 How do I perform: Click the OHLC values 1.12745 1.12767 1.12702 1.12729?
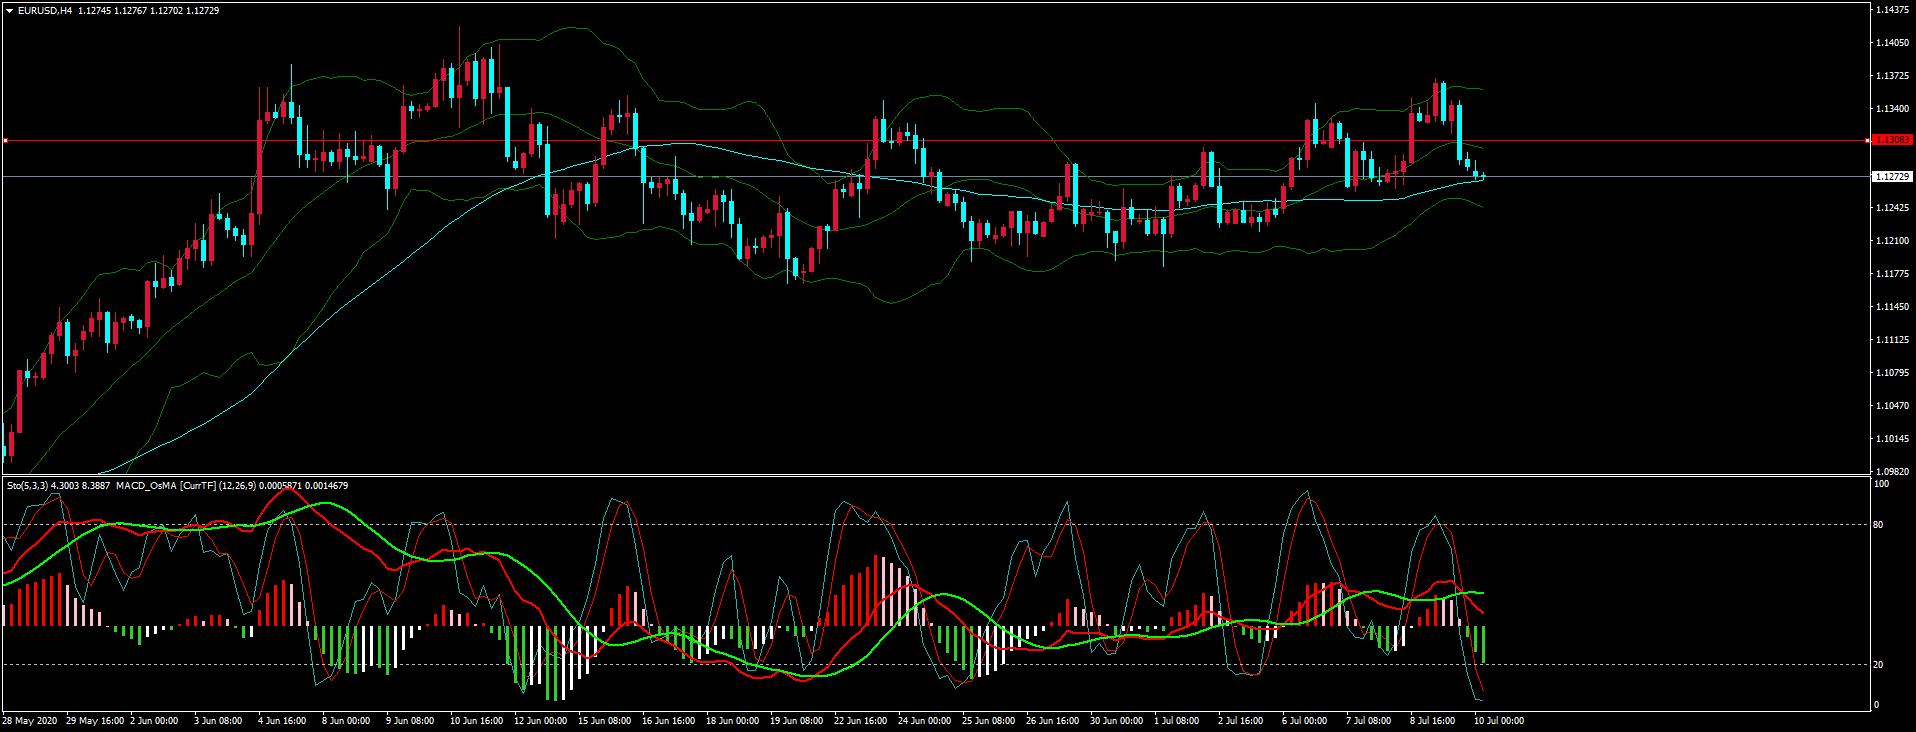(x=148, y=10)
